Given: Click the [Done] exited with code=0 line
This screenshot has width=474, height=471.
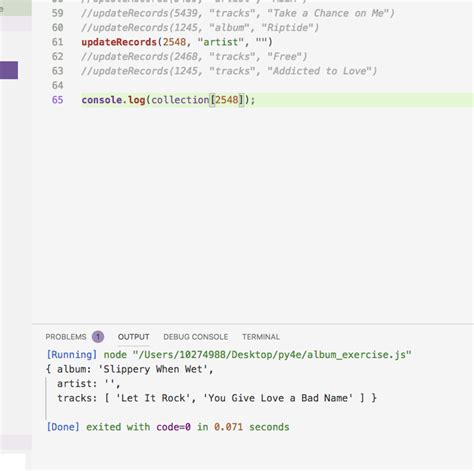Looking at the screenshot, I should coord(168,427).
